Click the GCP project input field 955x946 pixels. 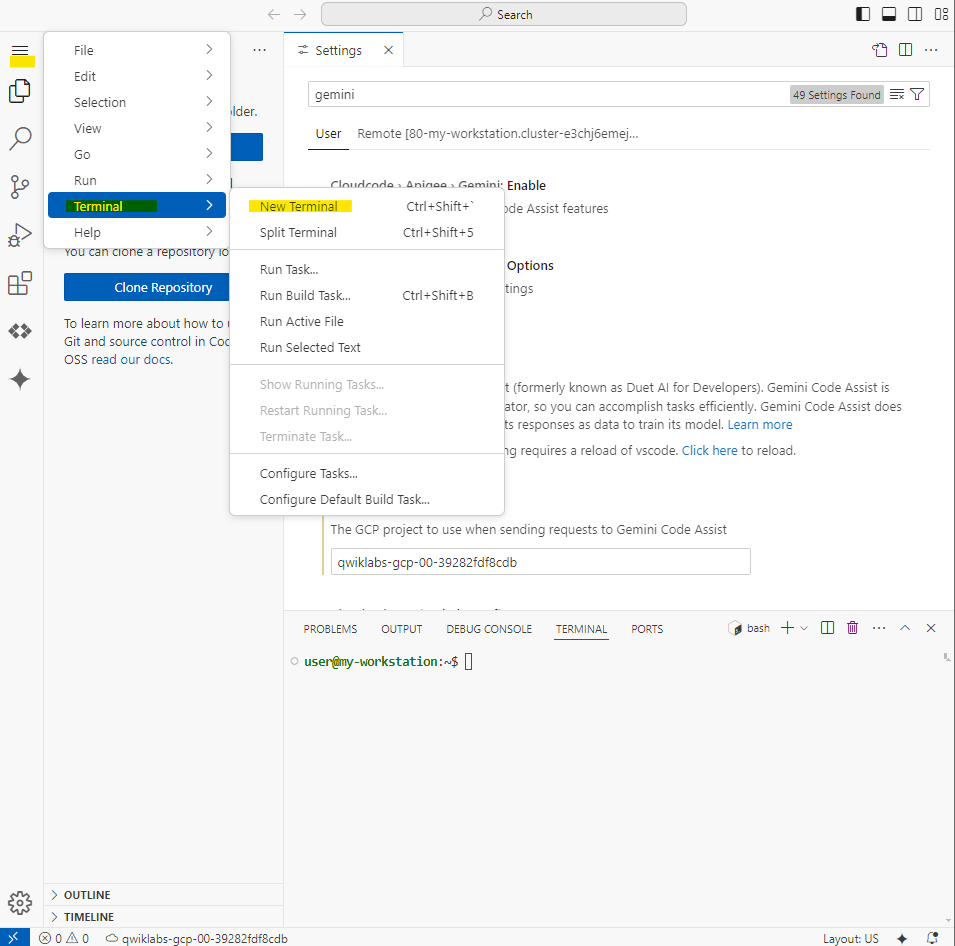540,562
